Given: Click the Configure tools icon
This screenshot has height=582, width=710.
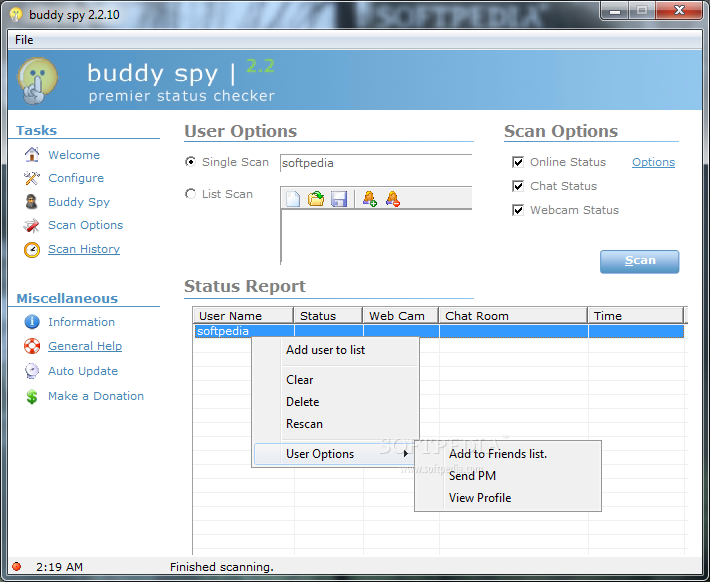Looking at the screenshot, I should (32, 178).
